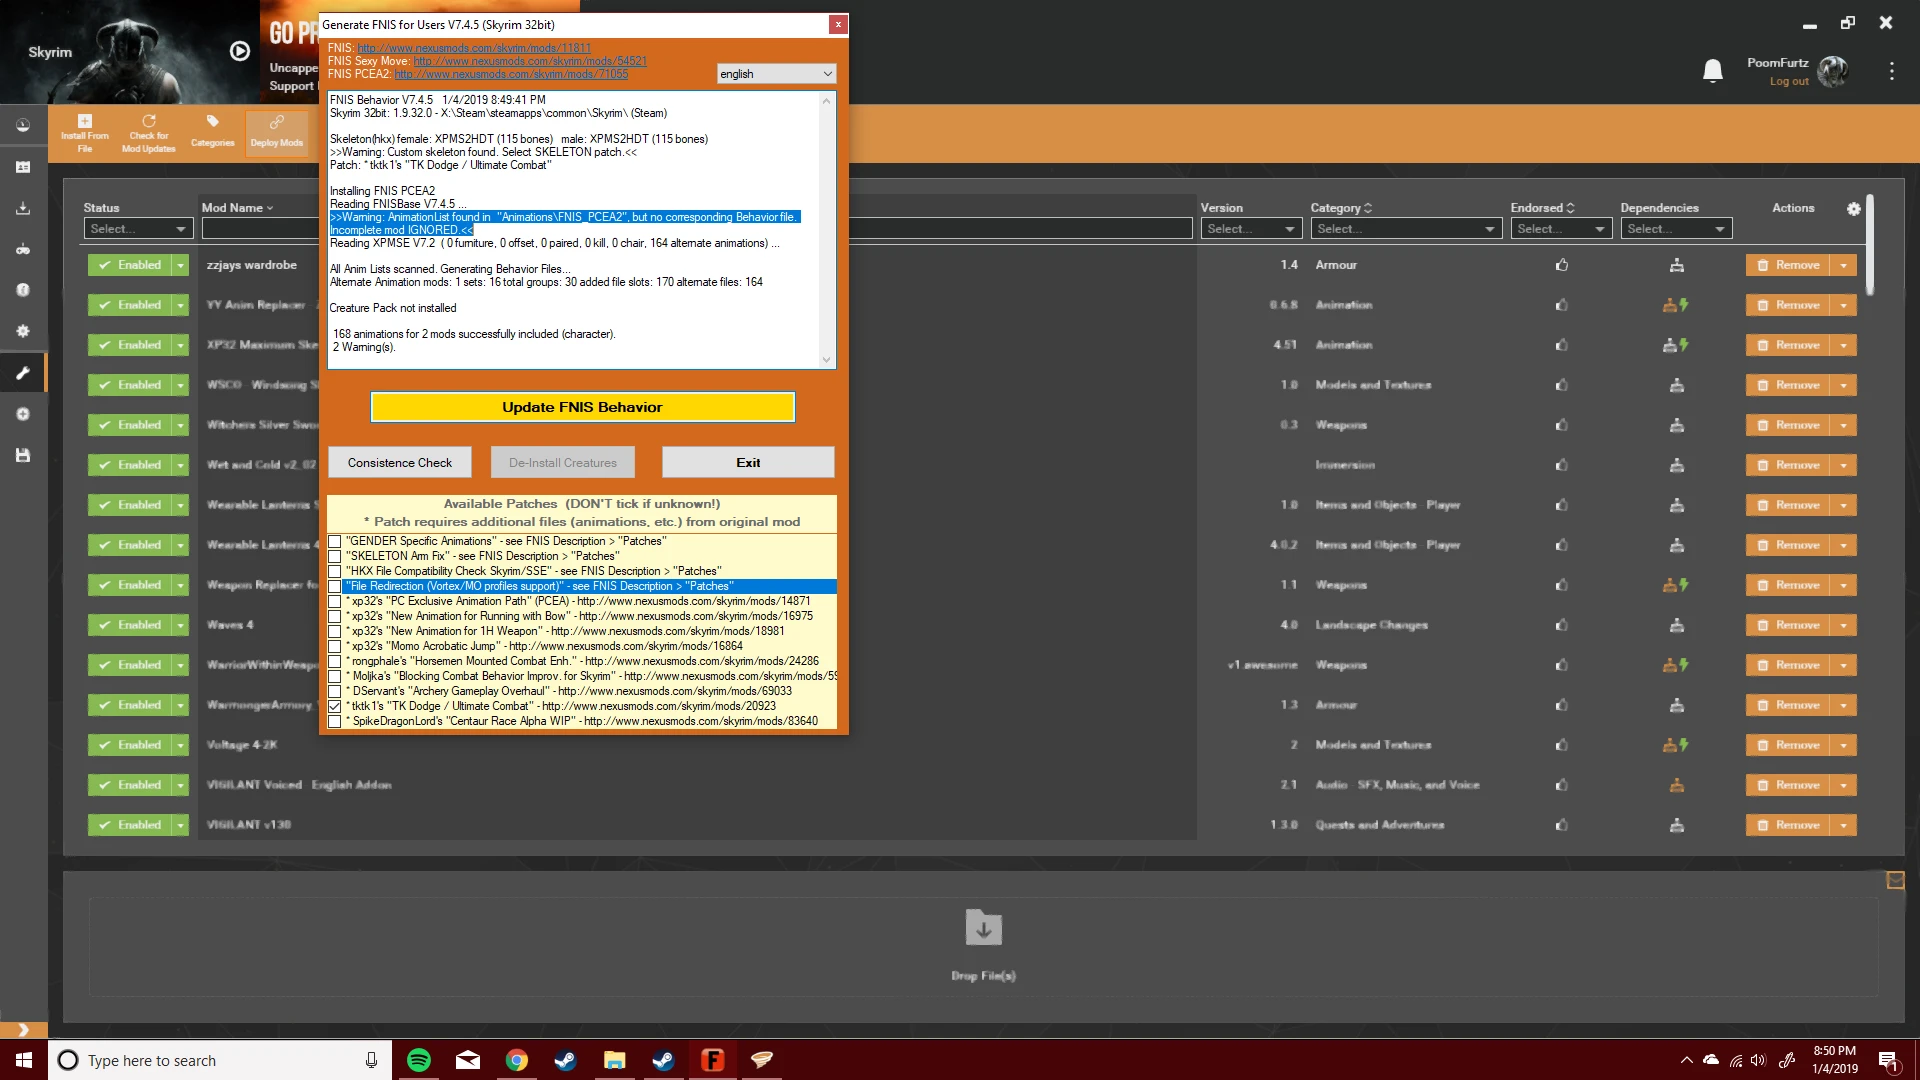Open table settings gear near Actions column

tap(1853, 209)
